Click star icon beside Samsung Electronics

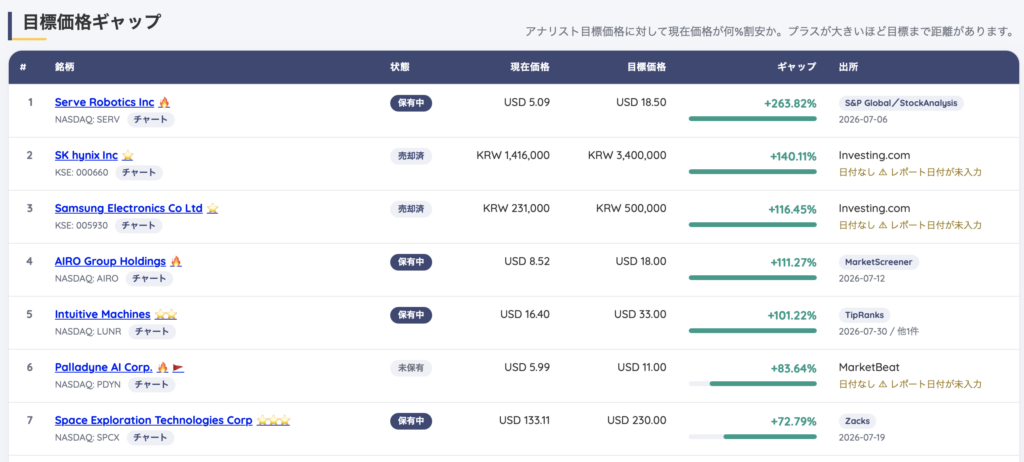coord(212,208)
